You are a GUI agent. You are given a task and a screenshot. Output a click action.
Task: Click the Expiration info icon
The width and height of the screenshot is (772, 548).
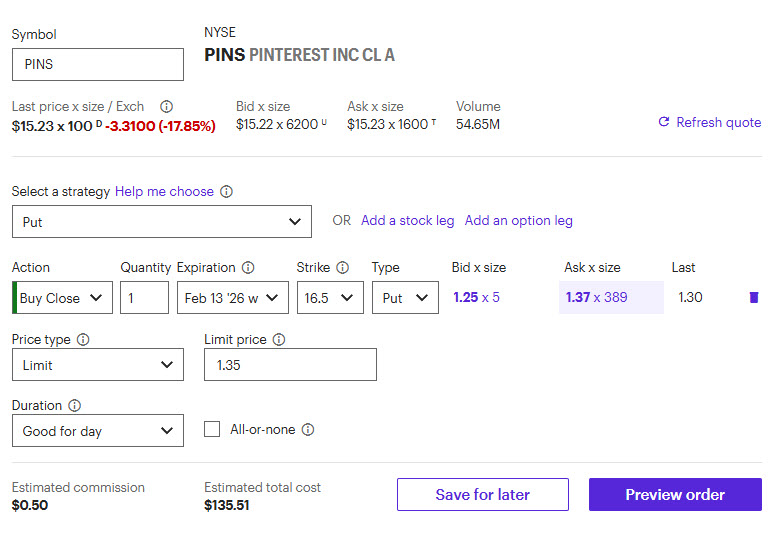[x=248, y=268]
